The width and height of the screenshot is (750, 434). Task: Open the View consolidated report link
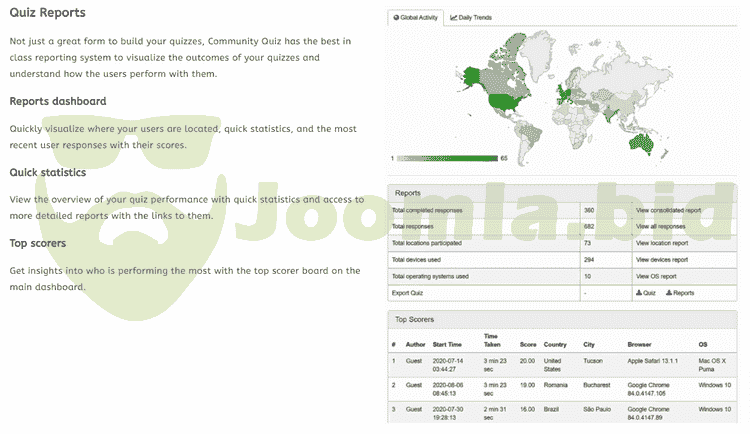tap(668, 210)
